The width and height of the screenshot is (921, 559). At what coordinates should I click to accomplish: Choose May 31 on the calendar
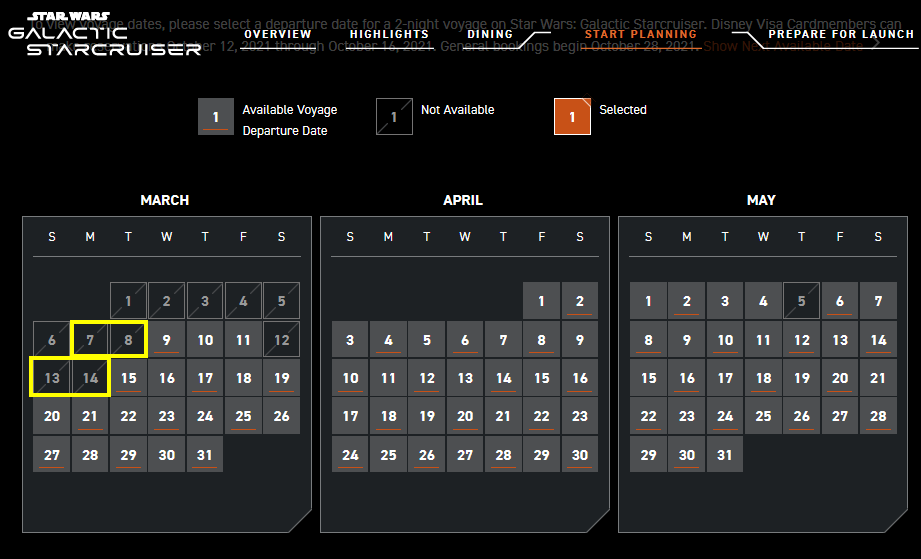(725, 455)
